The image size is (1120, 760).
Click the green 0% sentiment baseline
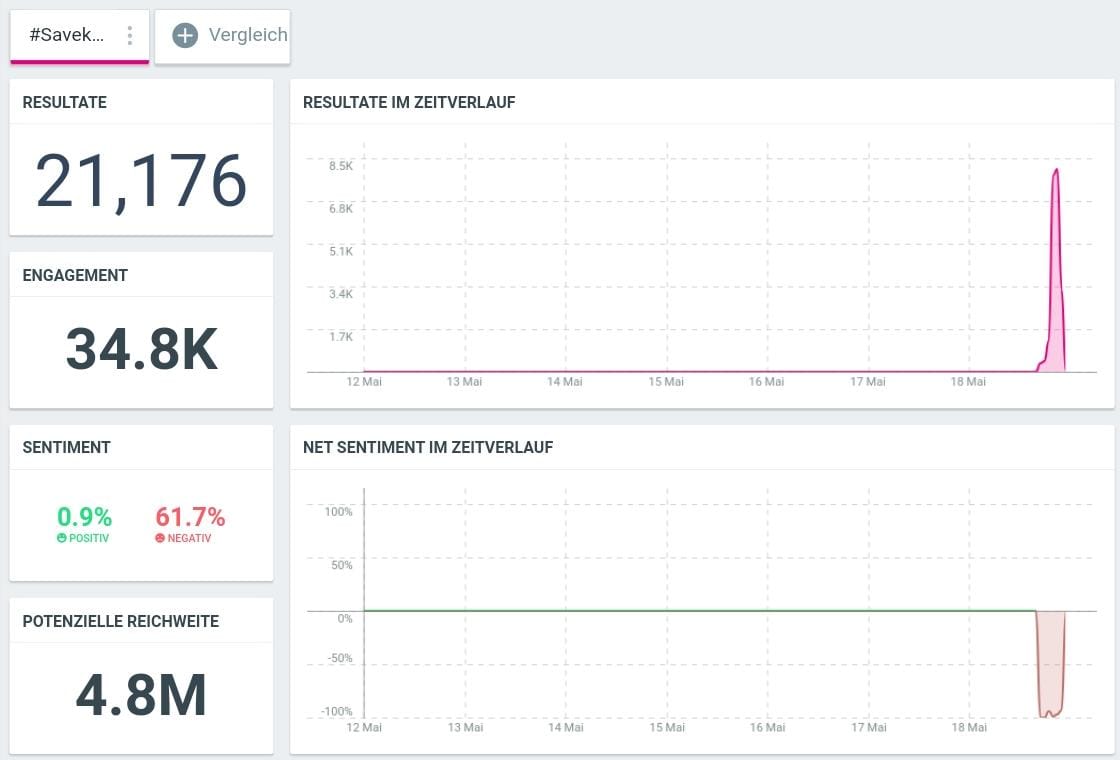pyautogui.click(x=700, y=611)
